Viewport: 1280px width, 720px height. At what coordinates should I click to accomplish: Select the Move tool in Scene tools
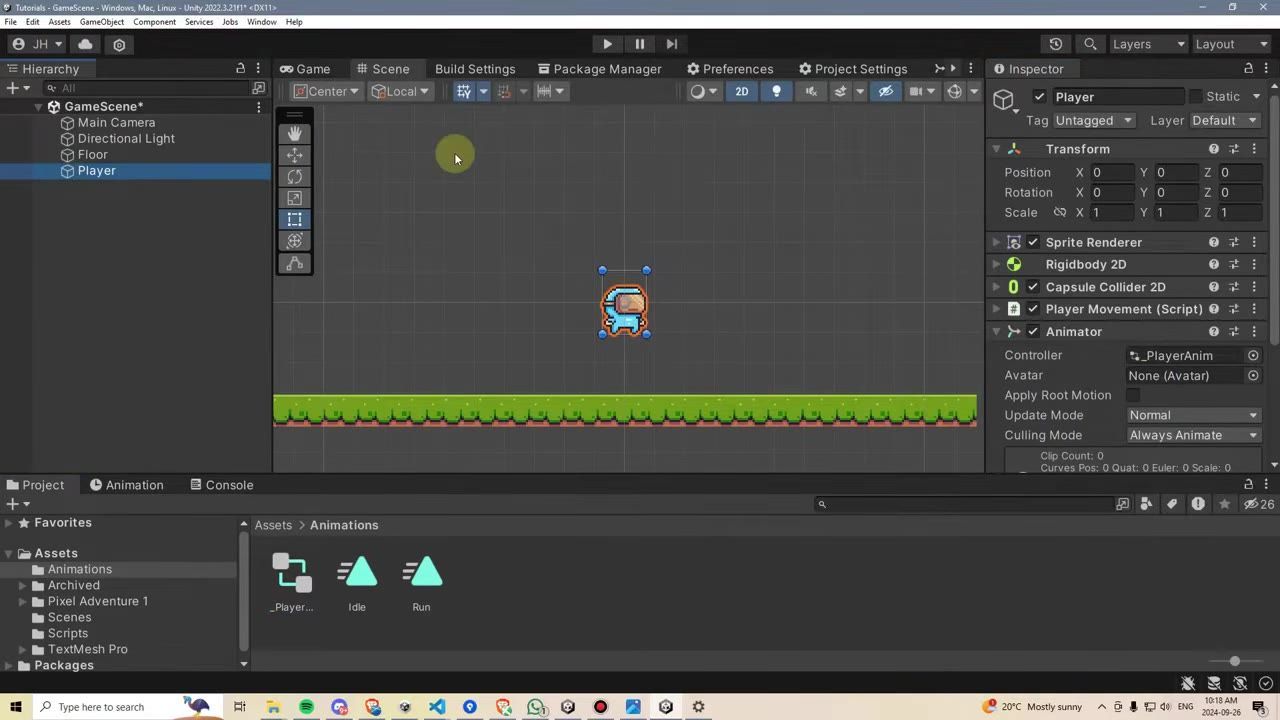tap(294, 155)
